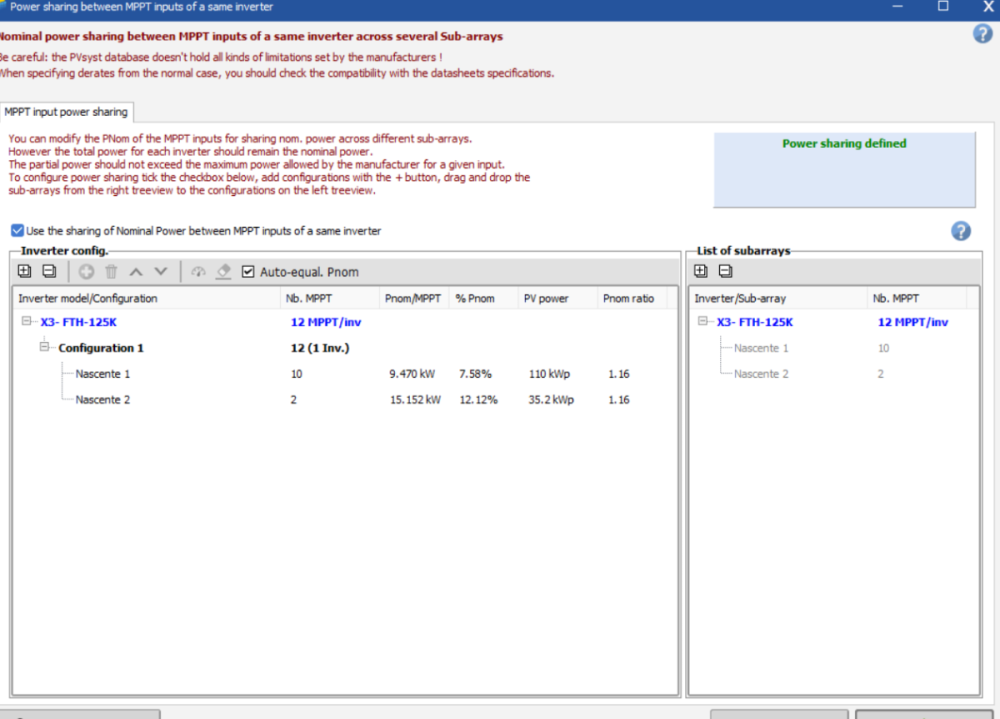Uncheck sharing of Nominal Power between MPPT inputs
This screenshot has height=719, width=1000.
[x=17, y=231]
